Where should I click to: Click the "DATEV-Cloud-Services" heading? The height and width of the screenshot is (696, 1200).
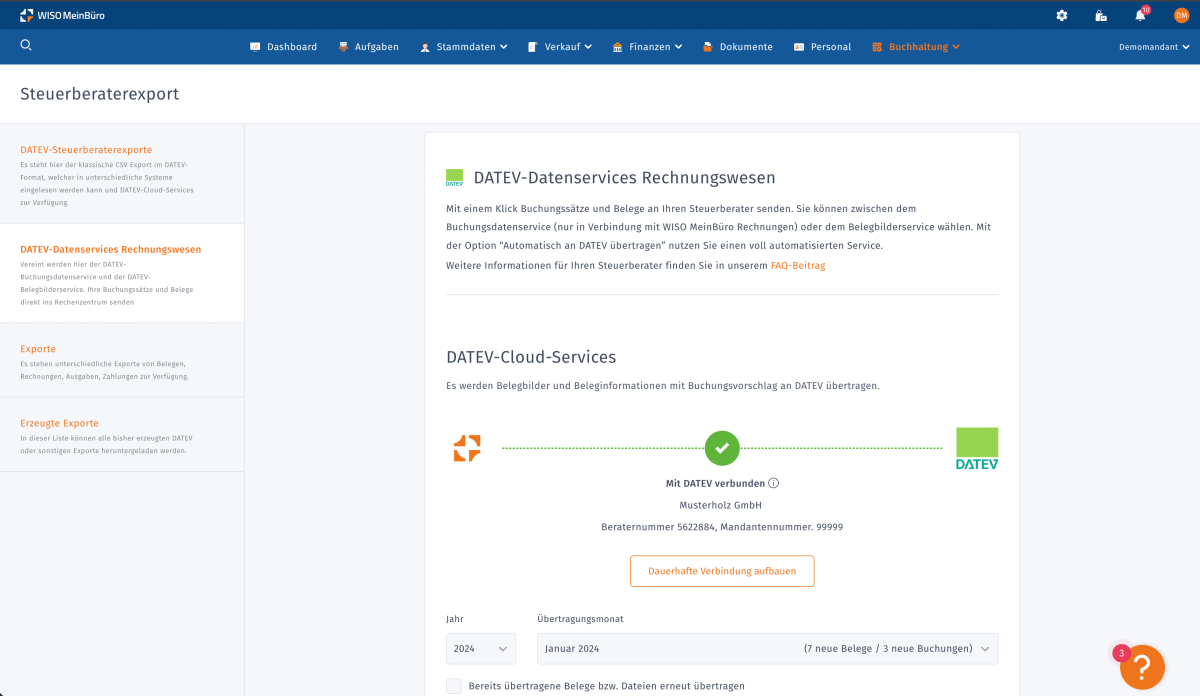point(531,357)
